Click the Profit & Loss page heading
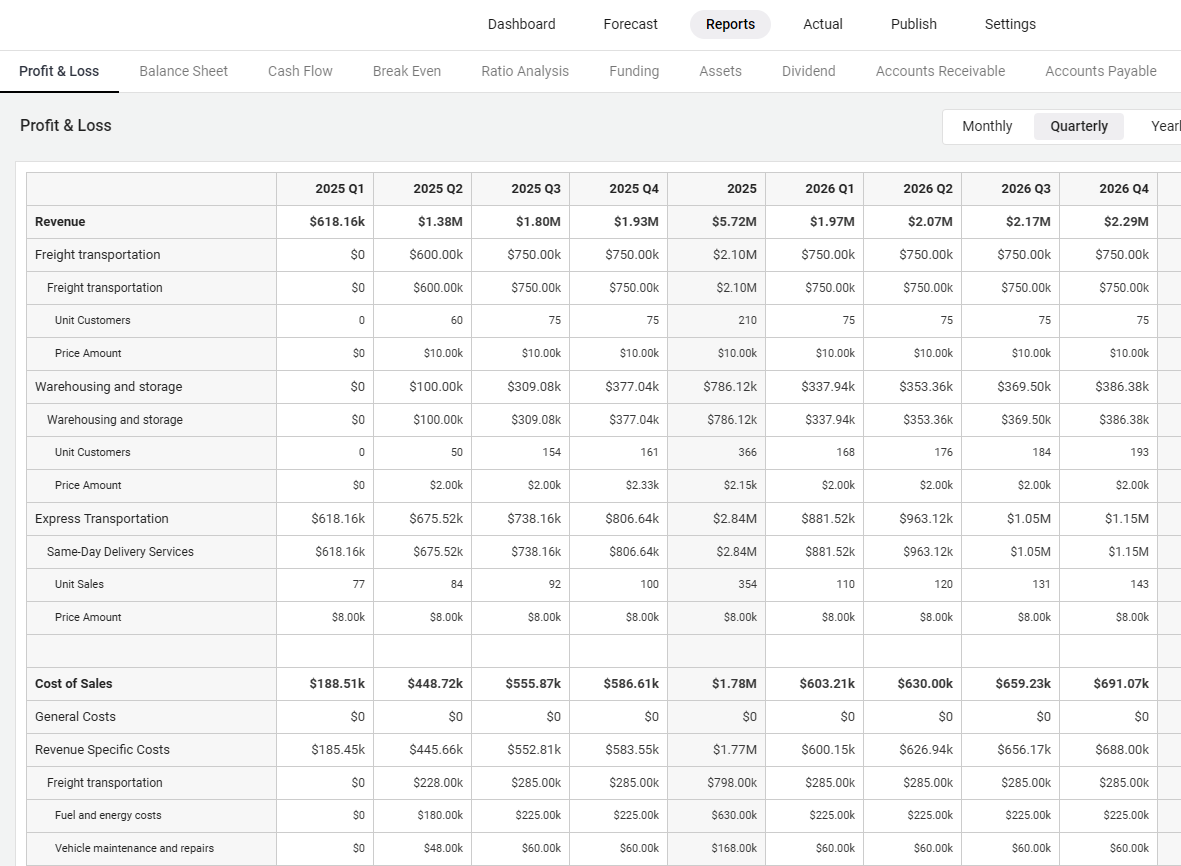This screenshot has height=866, width=1181. pyautogui.click(x=66, y=126)
